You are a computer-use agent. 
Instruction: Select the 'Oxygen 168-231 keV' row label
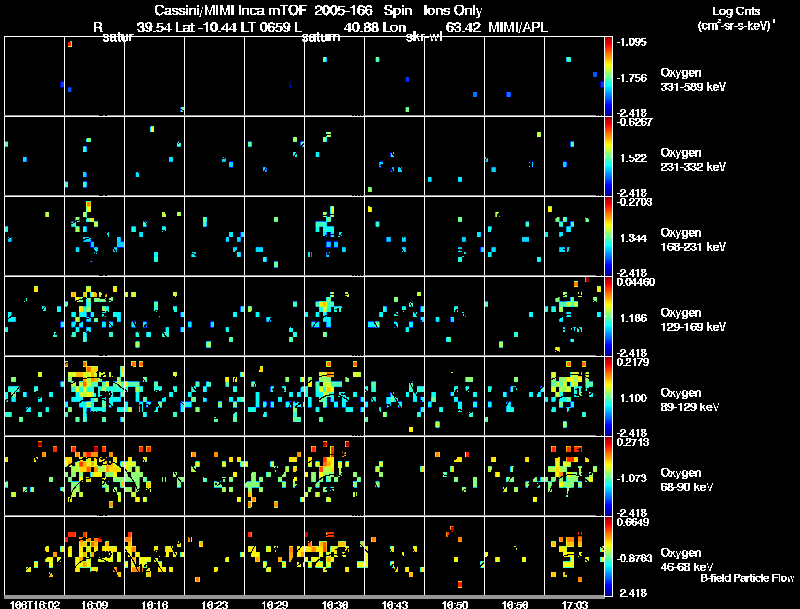tap(693, 240)
